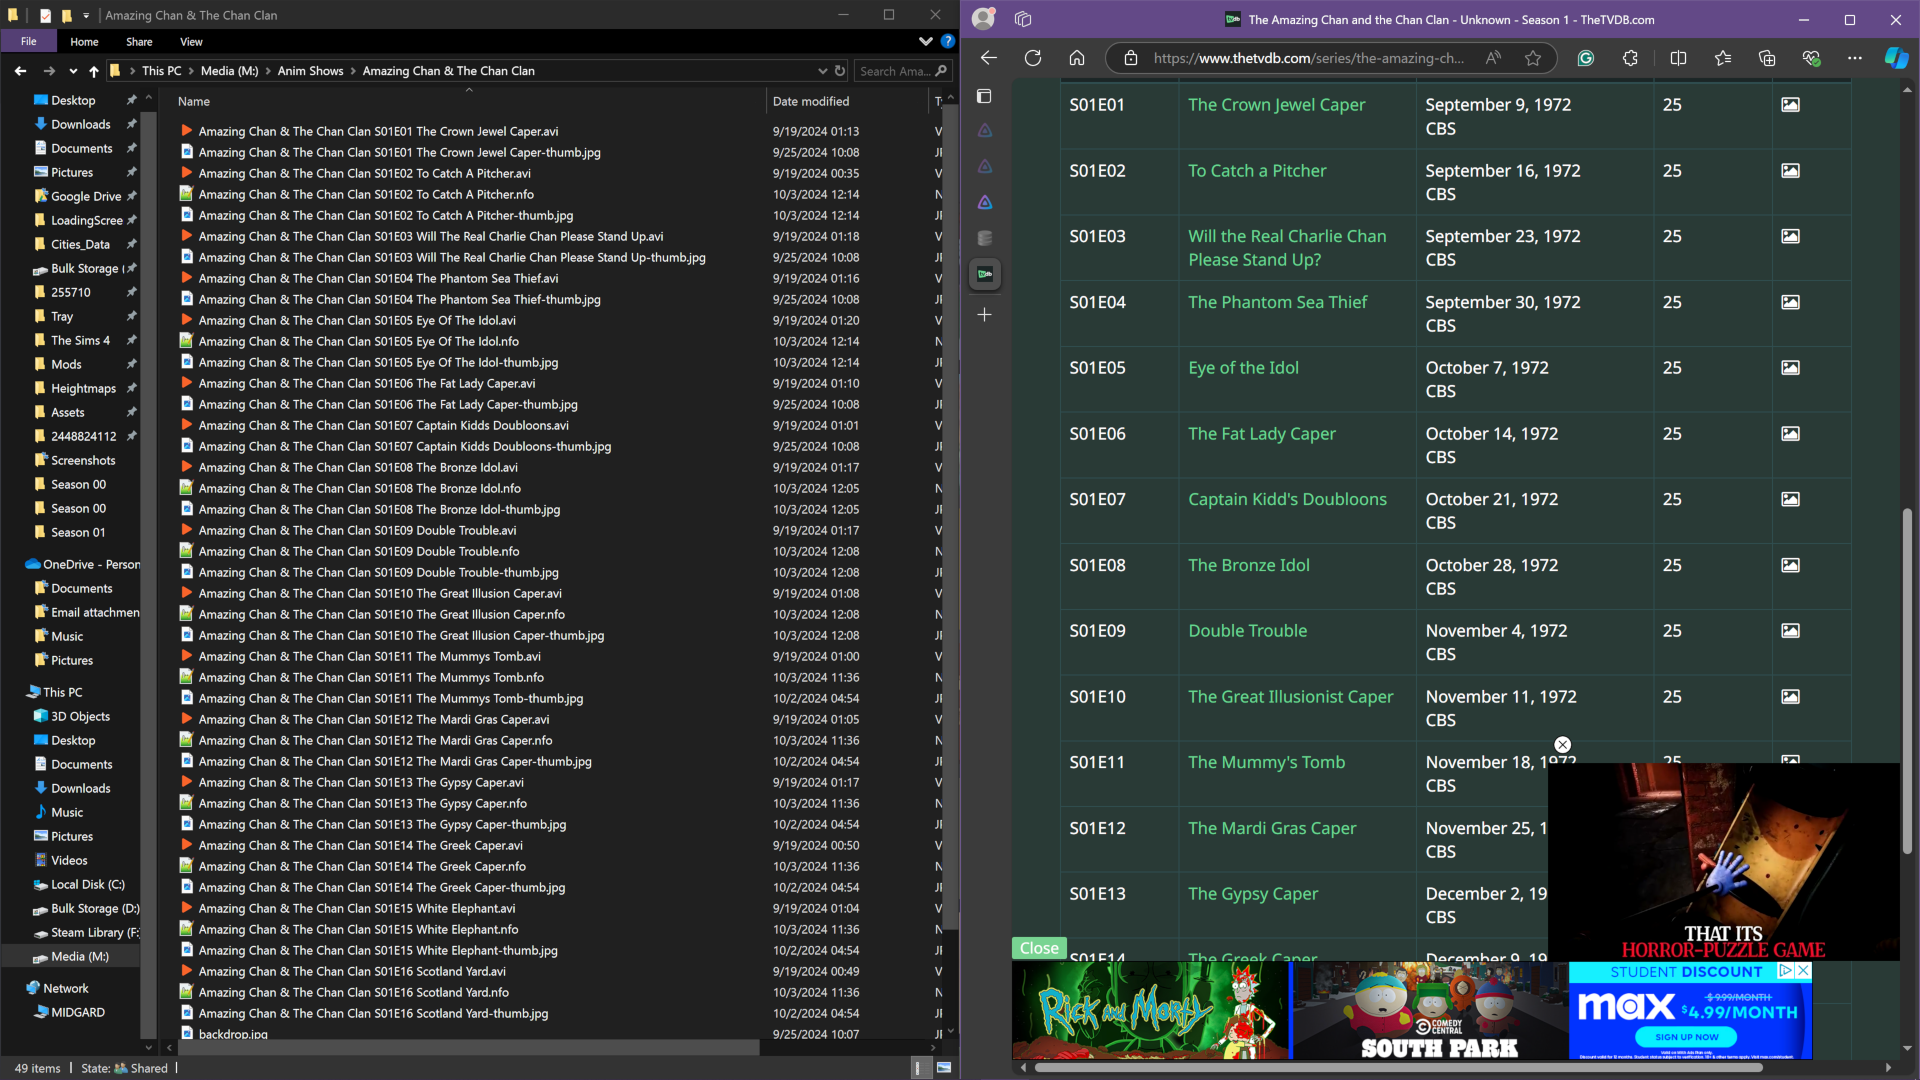Go up one folder in Explorer

click(94, 71)
